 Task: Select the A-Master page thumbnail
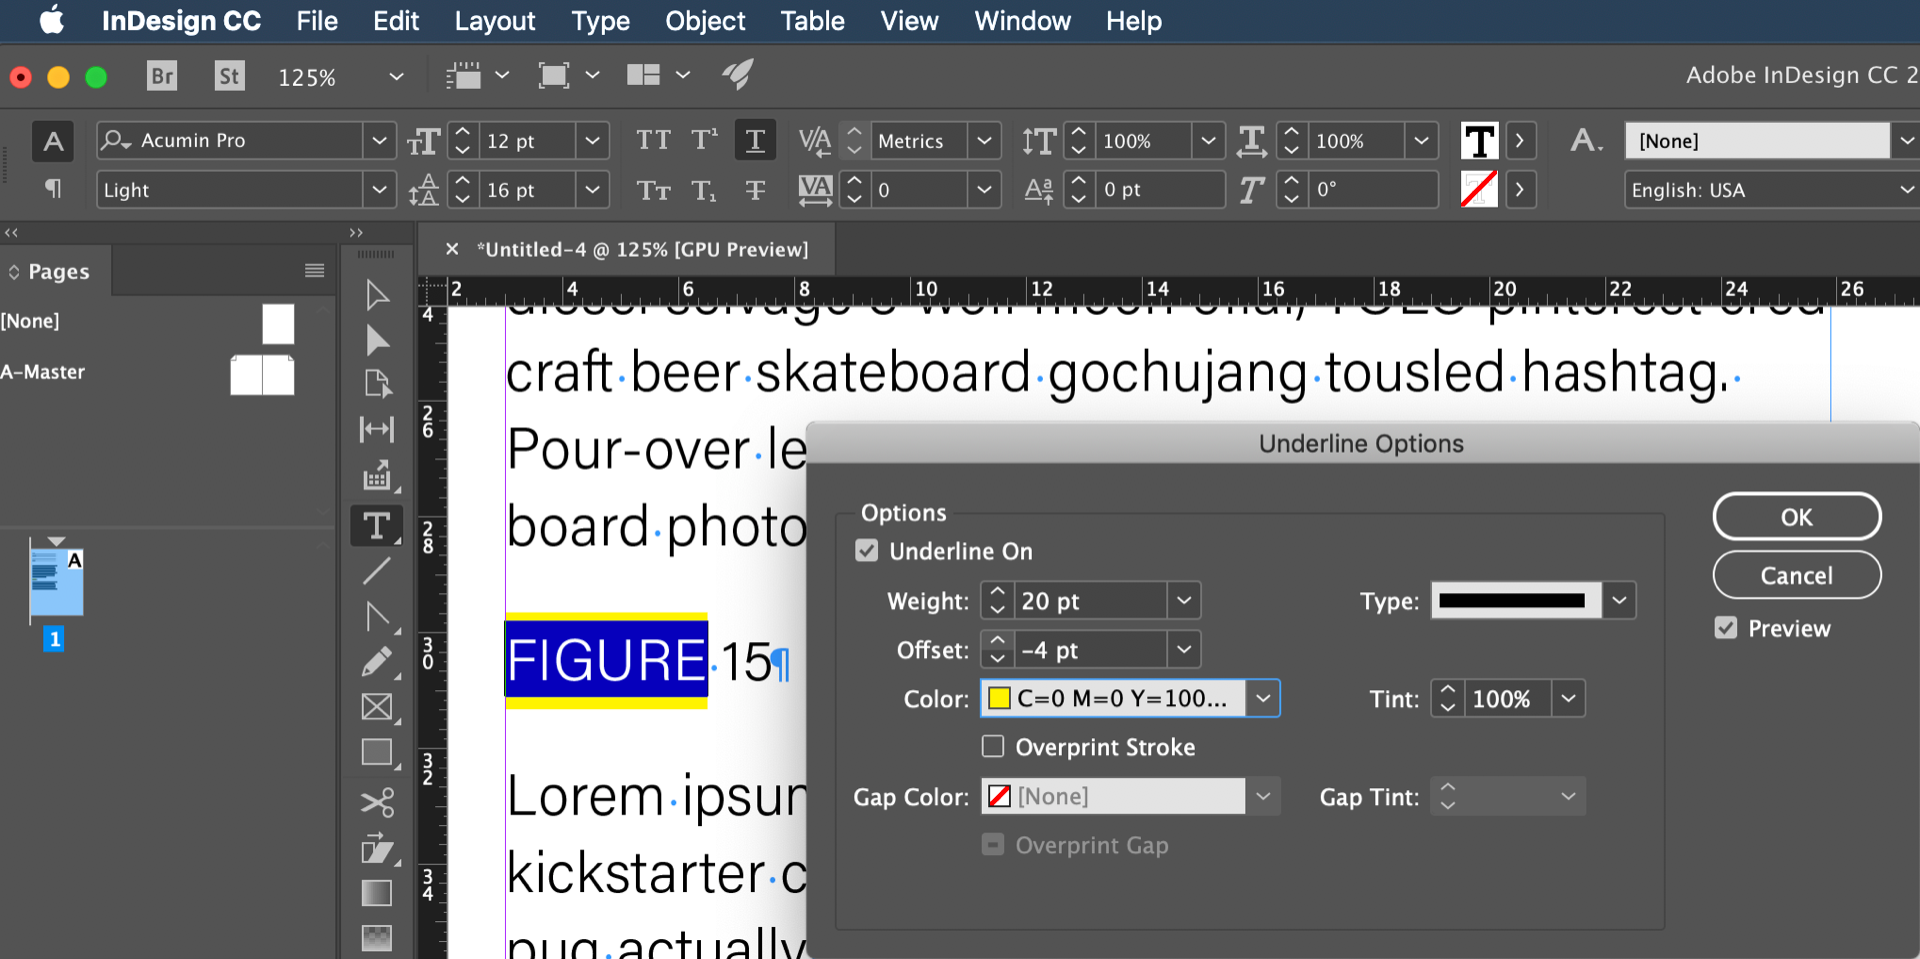click(x=262, y=375)
